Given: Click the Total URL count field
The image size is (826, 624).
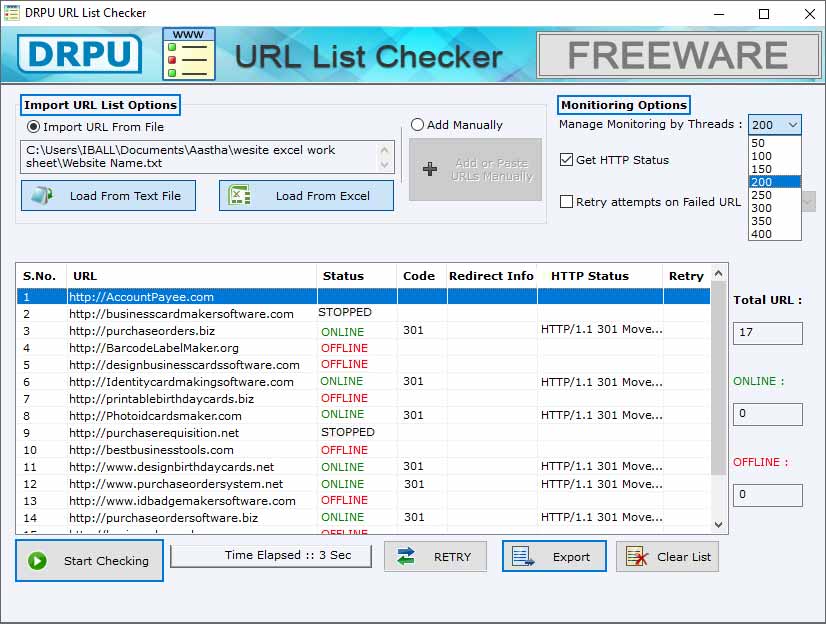Looking at the screenshot, I should pos(768,333).
